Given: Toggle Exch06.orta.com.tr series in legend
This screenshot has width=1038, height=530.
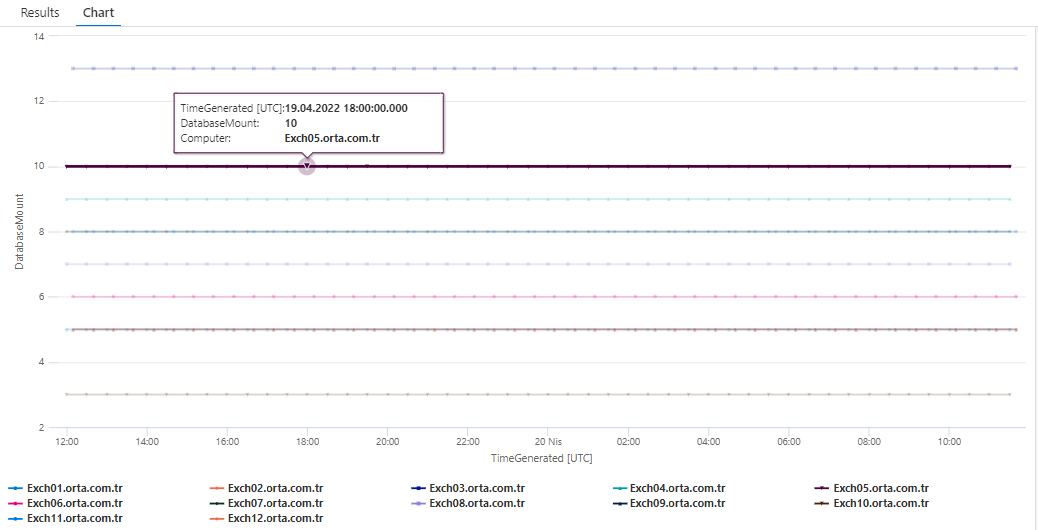Looking at the screenshot, I should [65, 504].
